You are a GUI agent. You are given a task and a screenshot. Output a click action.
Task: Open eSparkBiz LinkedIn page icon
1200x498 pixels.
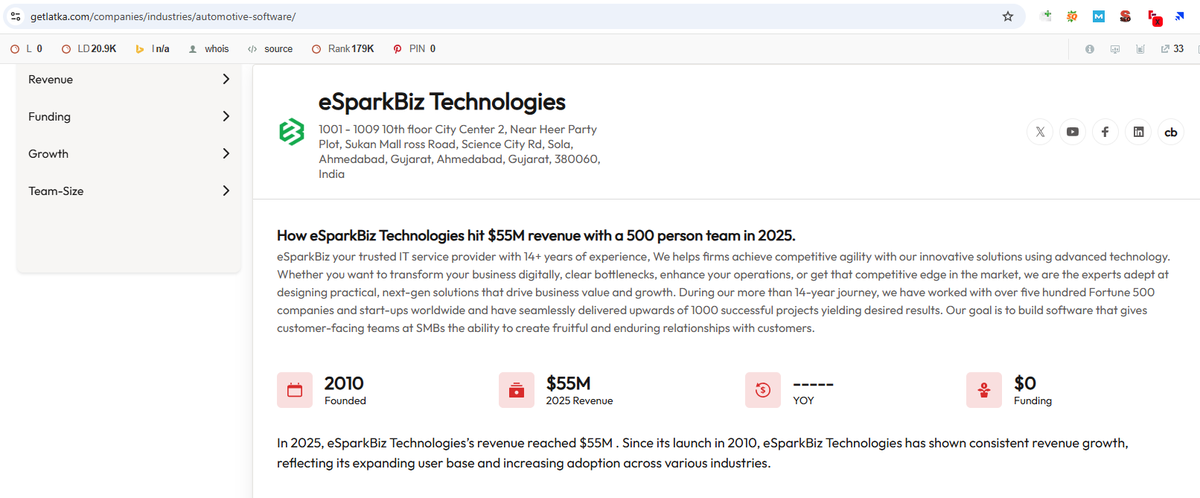(x=1138, y=132)
